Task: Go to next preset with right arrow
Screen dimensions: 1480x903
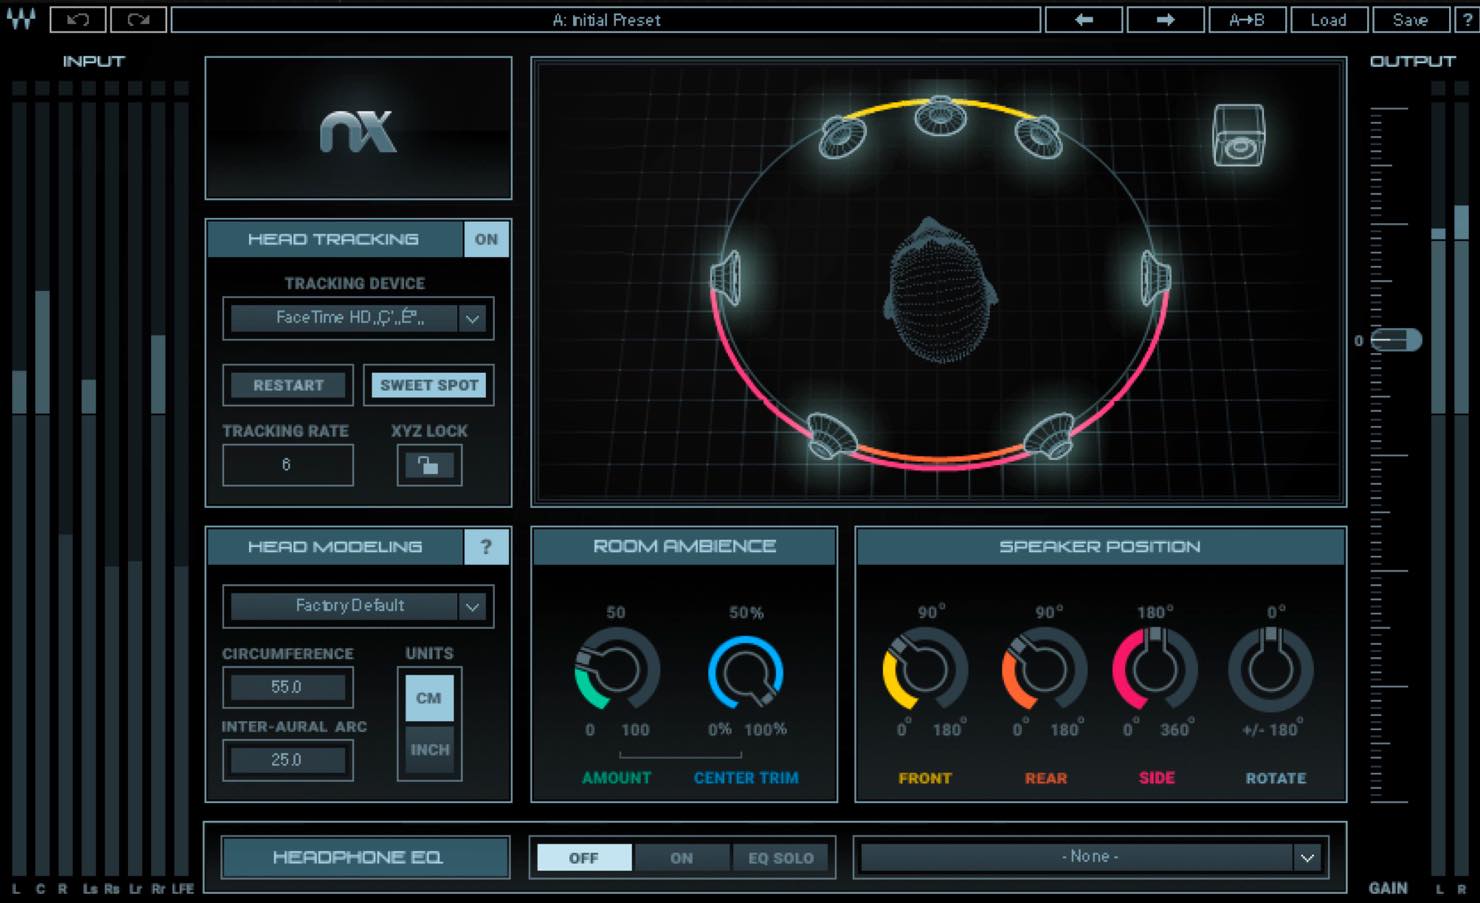Action: click(x=1165, y=19)
